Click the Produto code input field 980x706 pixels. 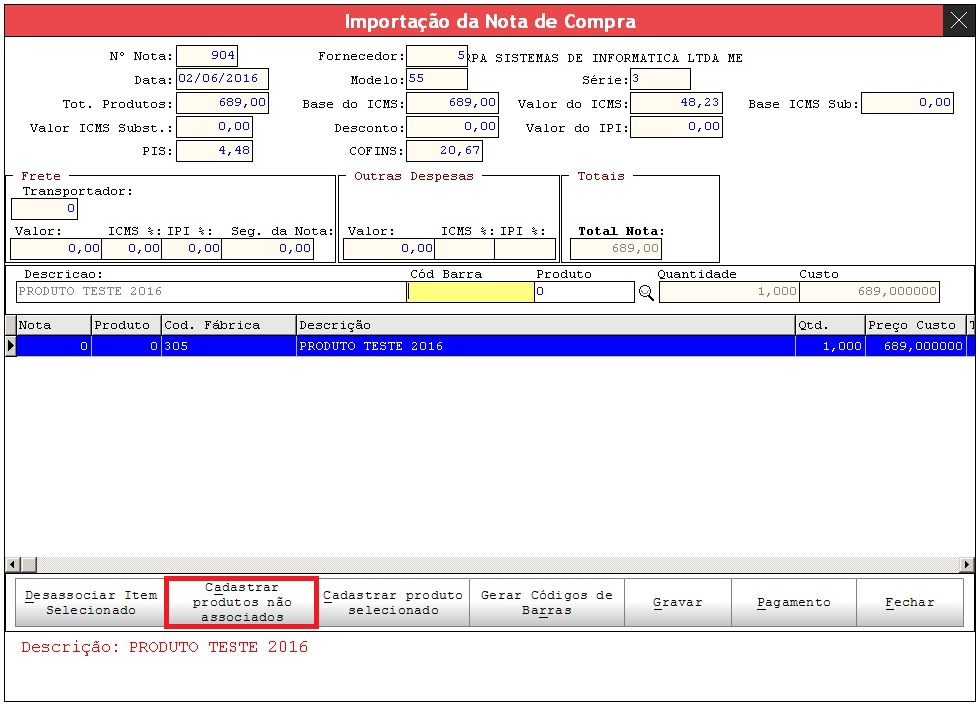[x=584, y=292]
